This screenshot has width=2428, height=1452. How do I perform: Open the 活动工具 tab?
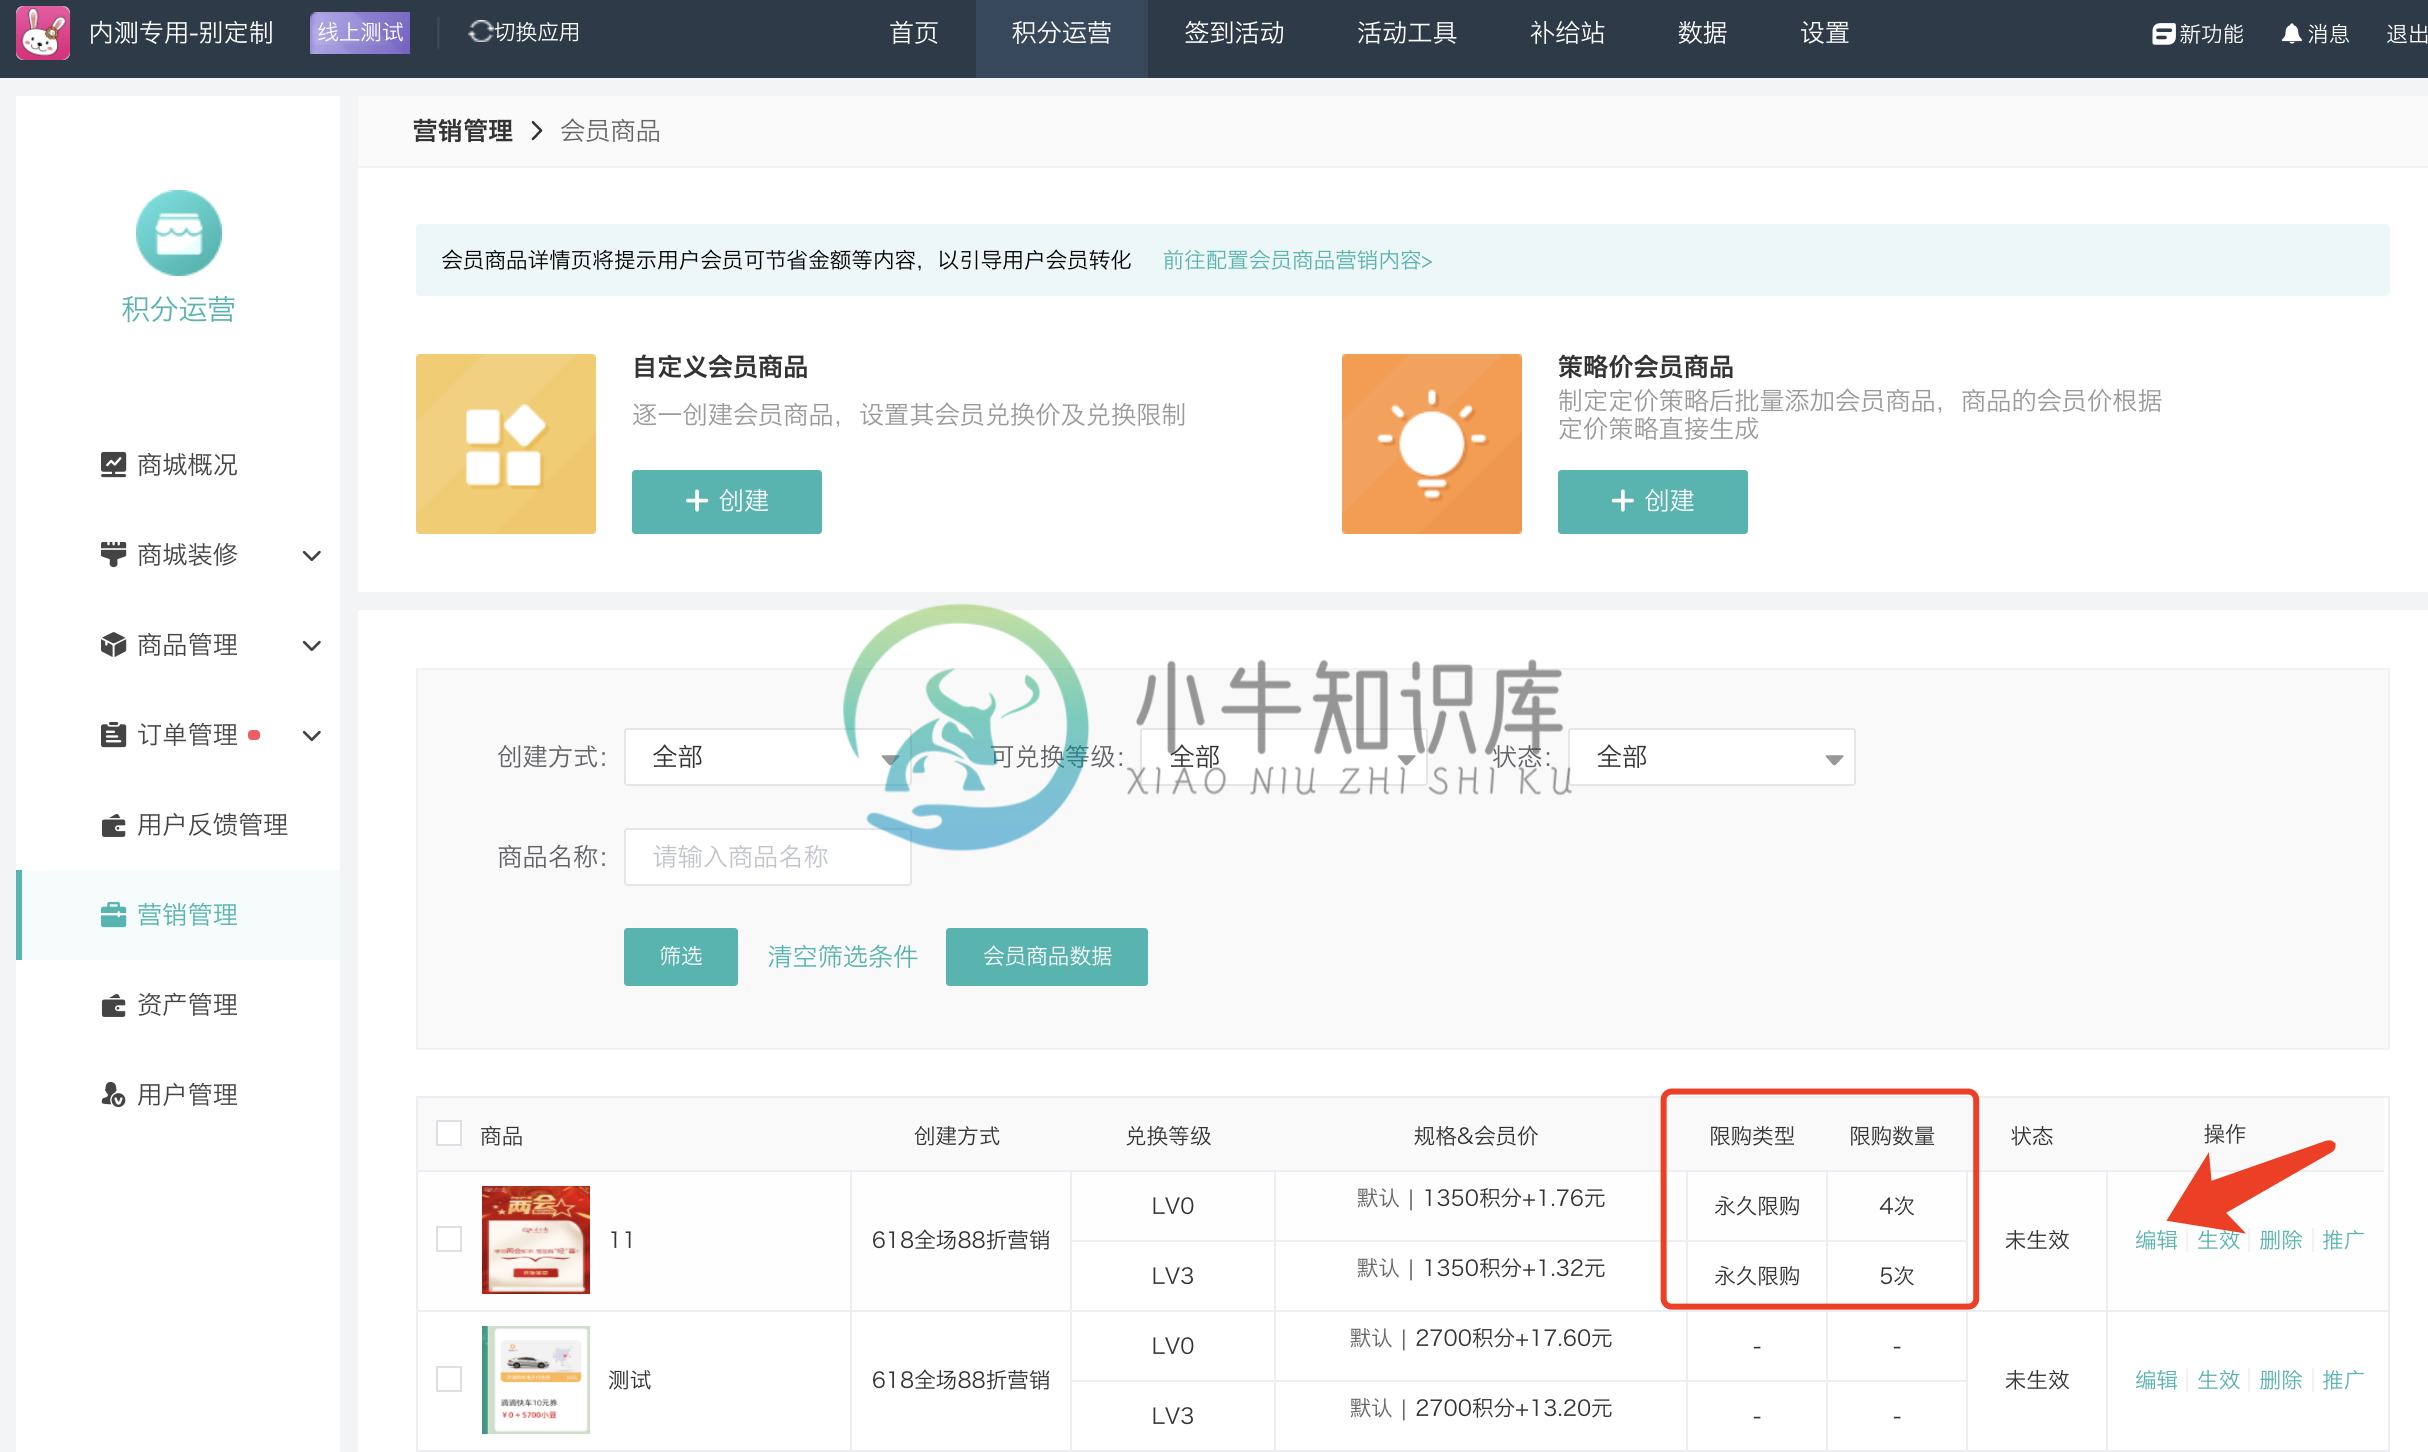click(1406, 33)
